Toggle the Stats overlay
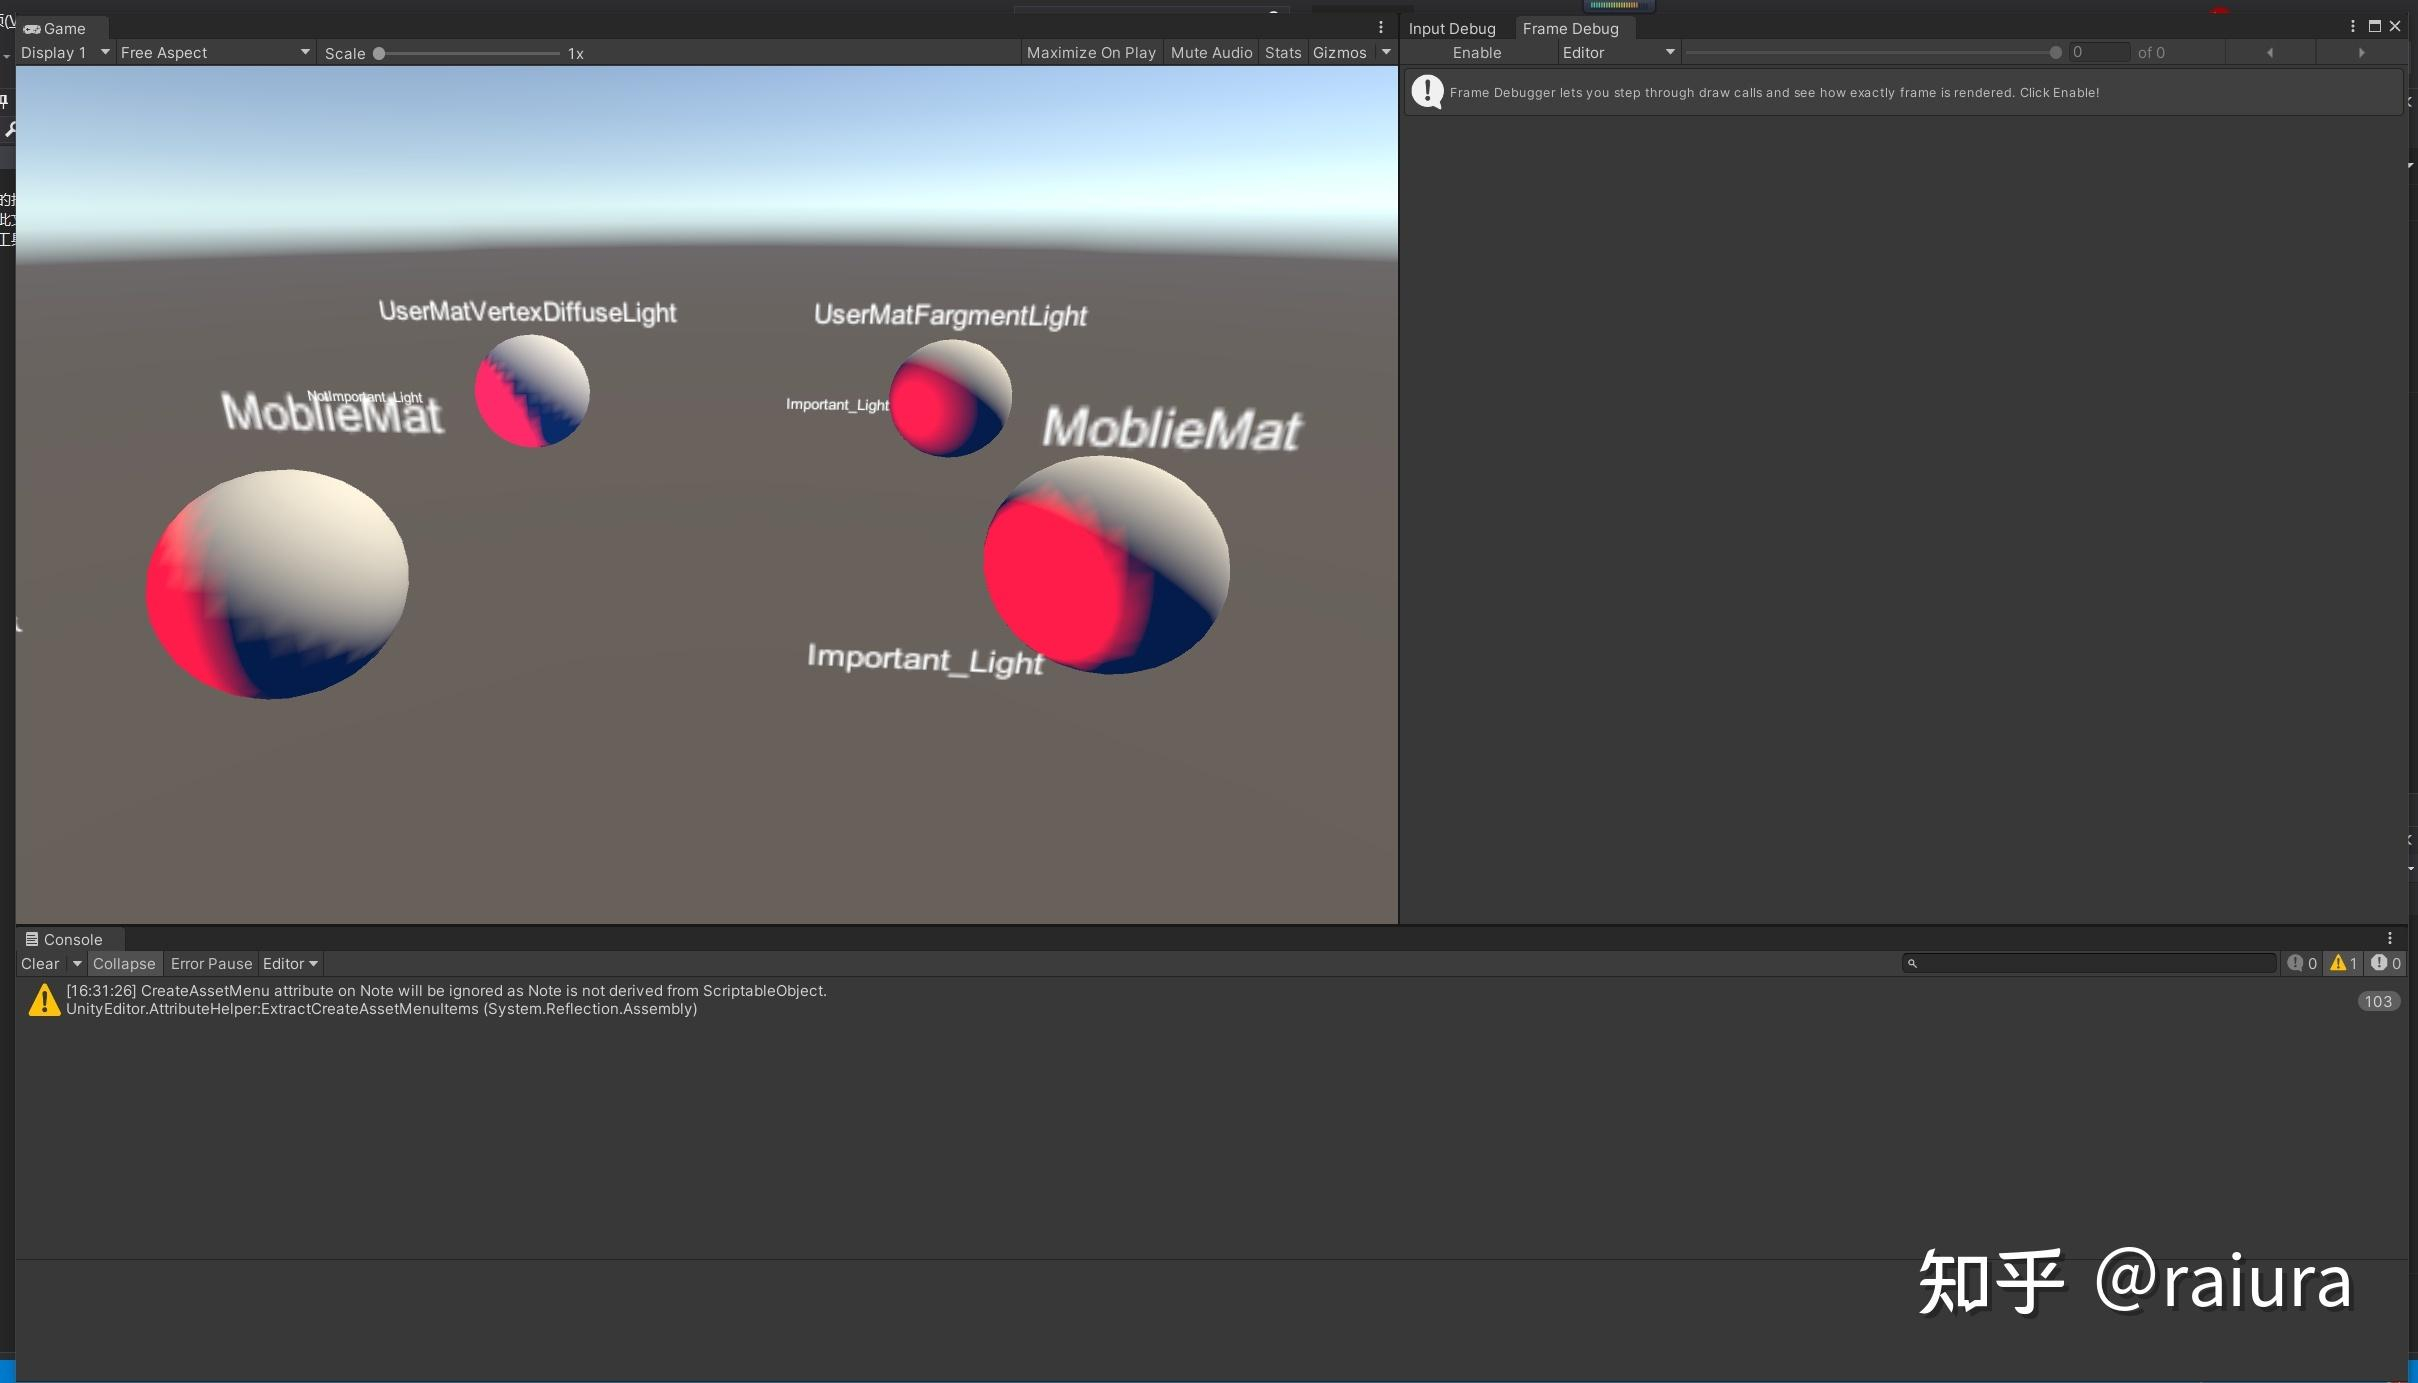Viewport: 2418px width, 1383px height. click(1282, 53)
